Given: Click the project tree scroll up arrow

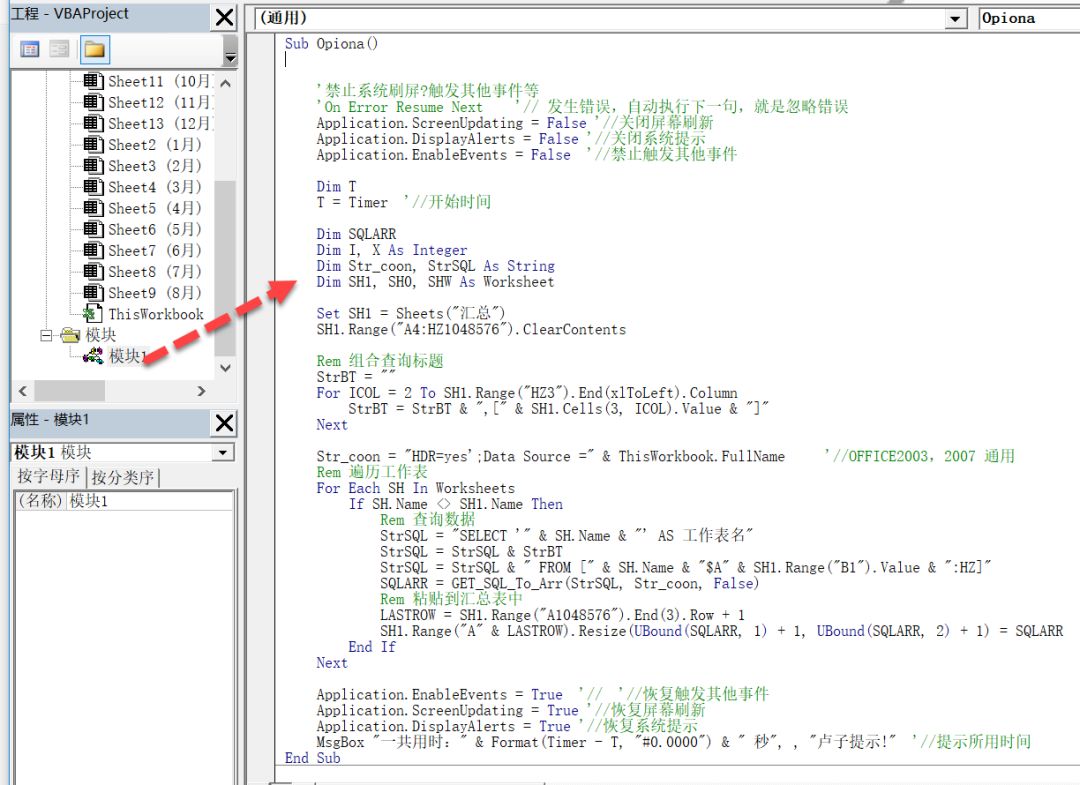Looking at the screenshot, I should tap(225, 83).
